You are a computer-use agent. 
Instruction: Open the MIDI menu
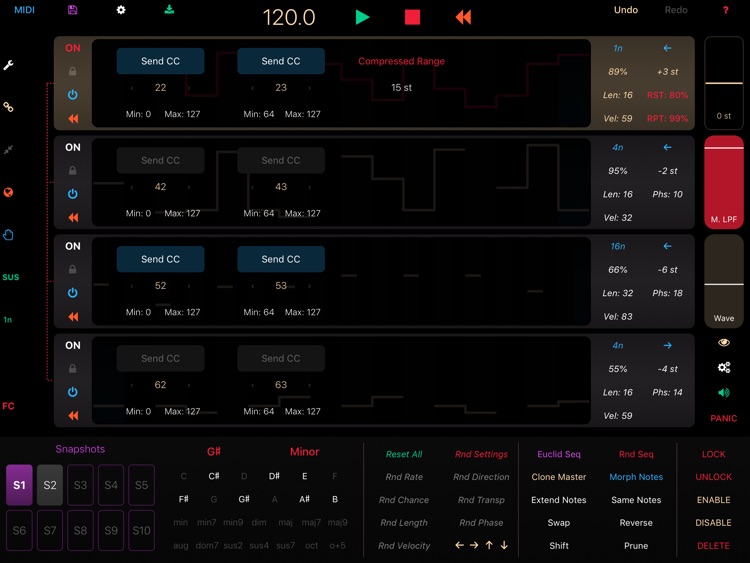pyautogui.click(x=24, y=10)
